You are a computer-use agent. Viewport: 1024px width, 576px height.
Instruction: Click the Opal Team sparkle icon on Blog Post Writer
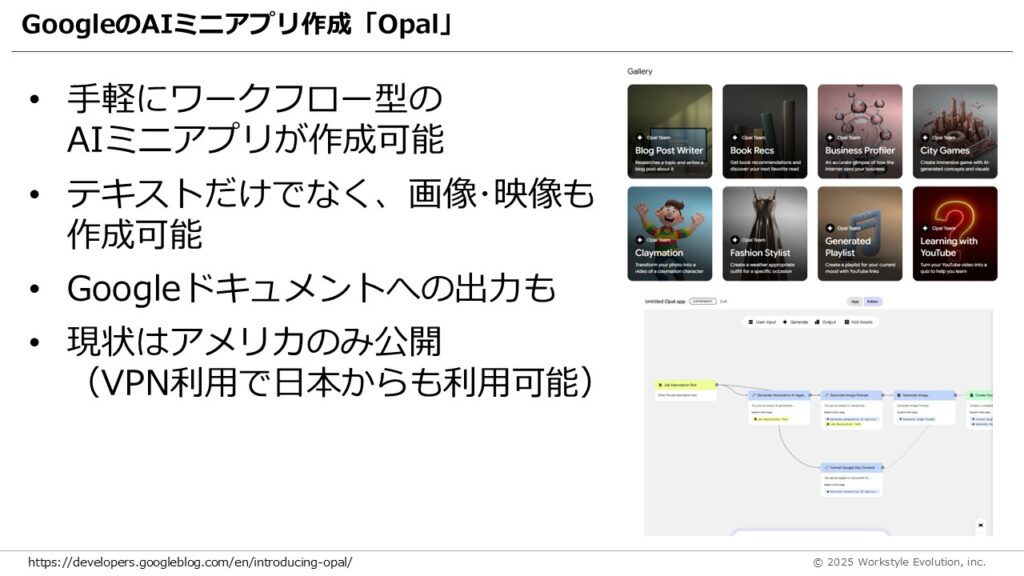[x=639, y=138]
